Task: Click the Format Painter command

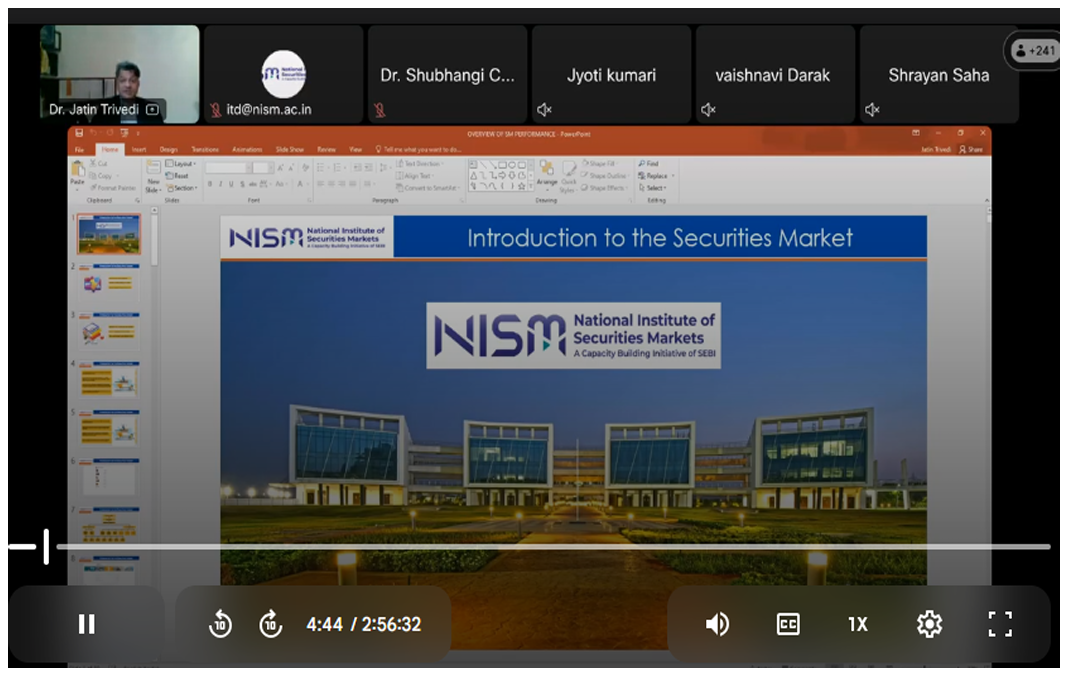Action: 113,188
